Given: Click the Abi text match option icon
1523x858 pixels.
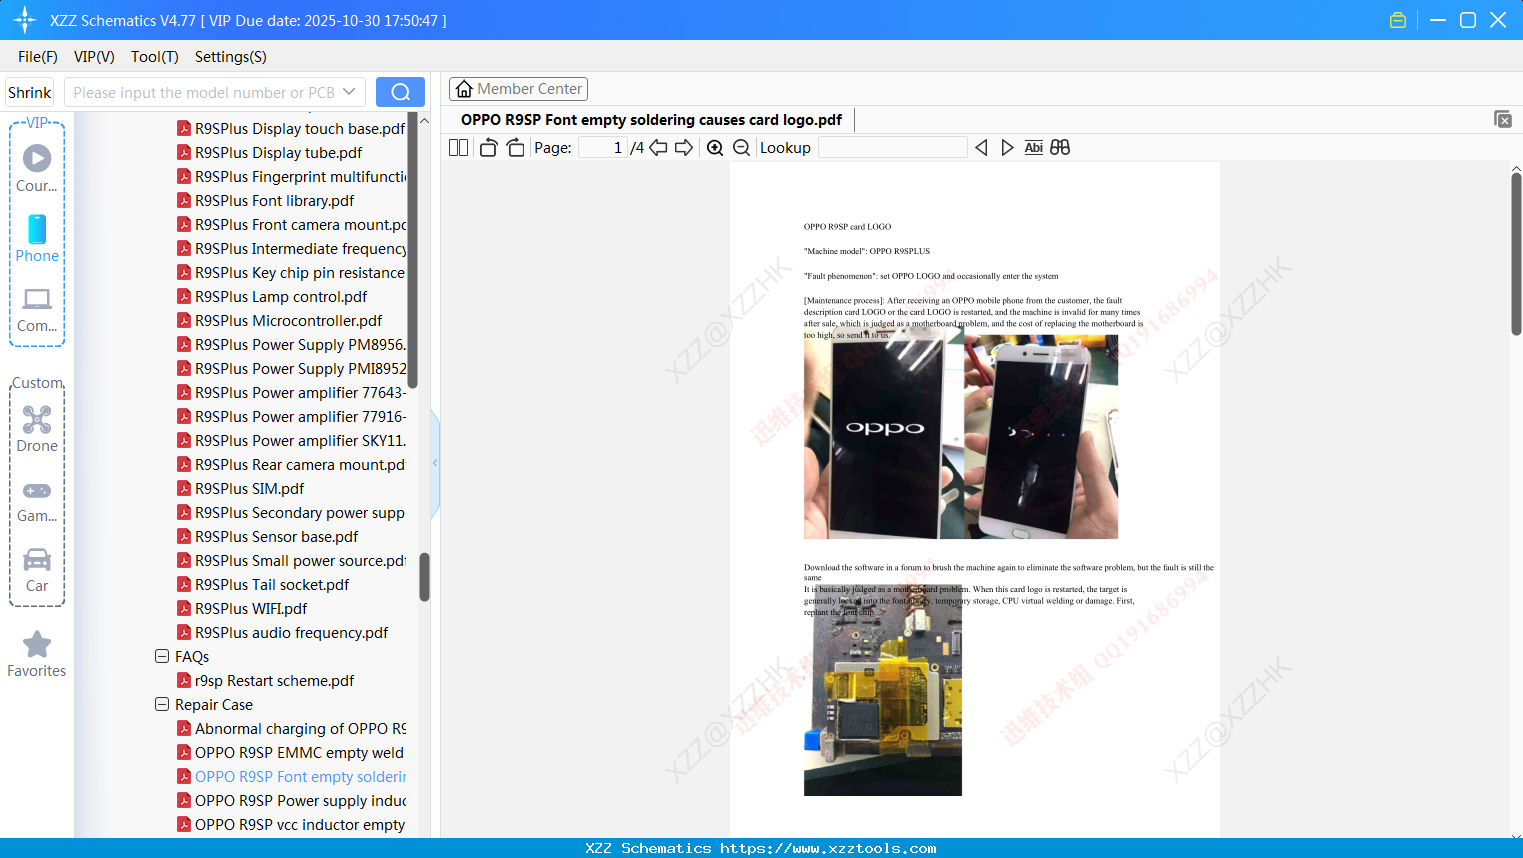Looking at the screenshot, I should click(1034, 148).
